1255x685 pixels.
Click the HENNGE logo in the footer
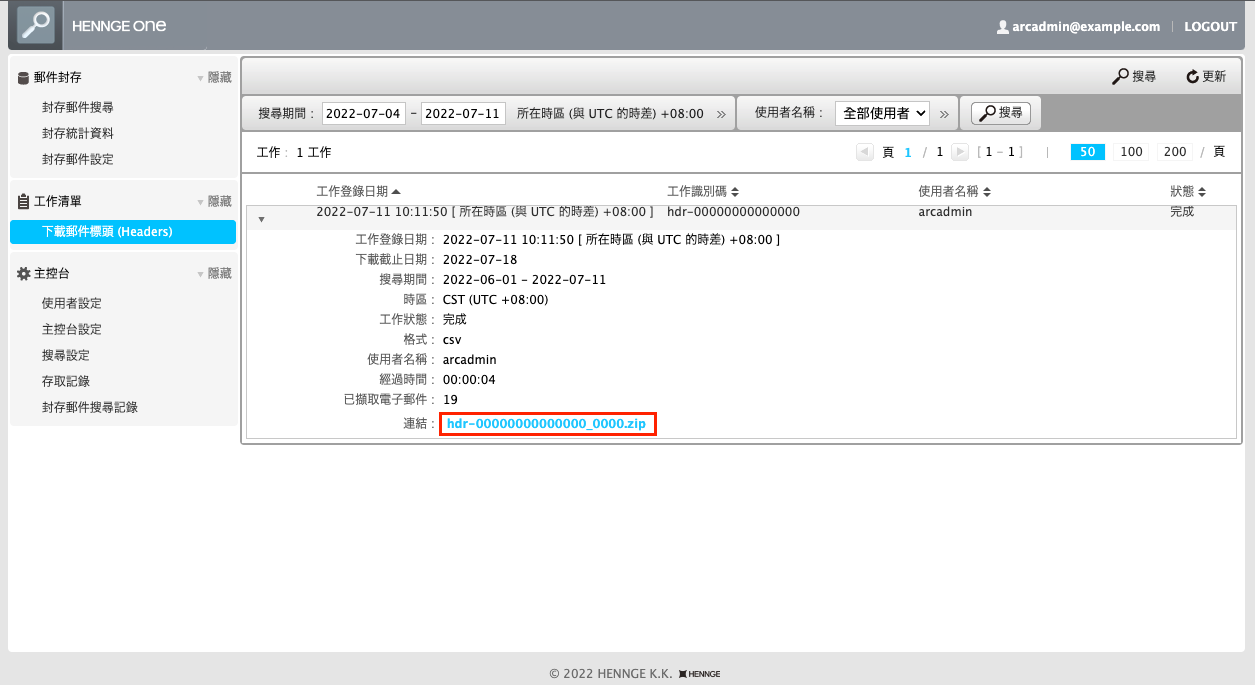(x=699, y=674)
